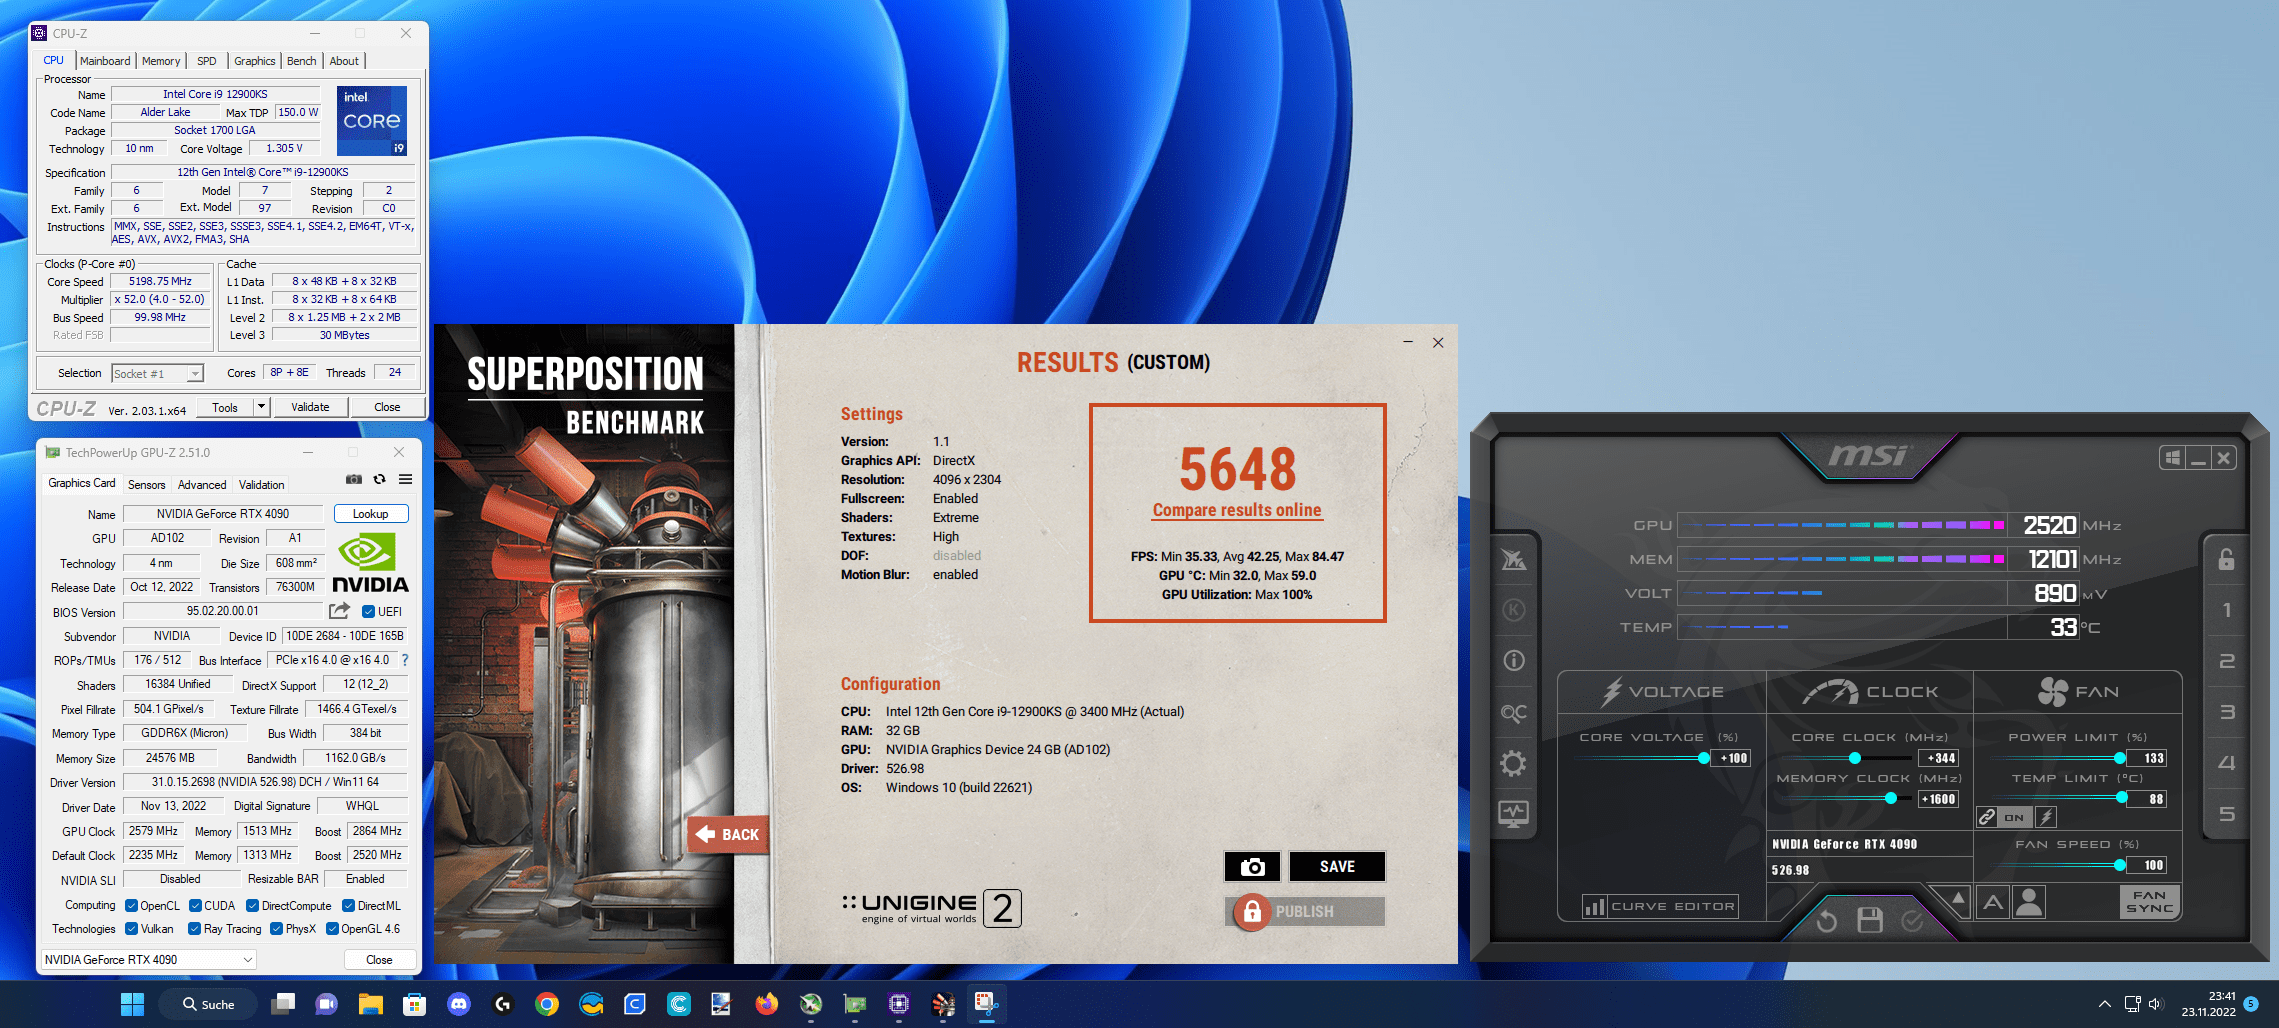Toggle the Vulkan checkbox
The image size is (2279, 1028).
coord(131,929)
